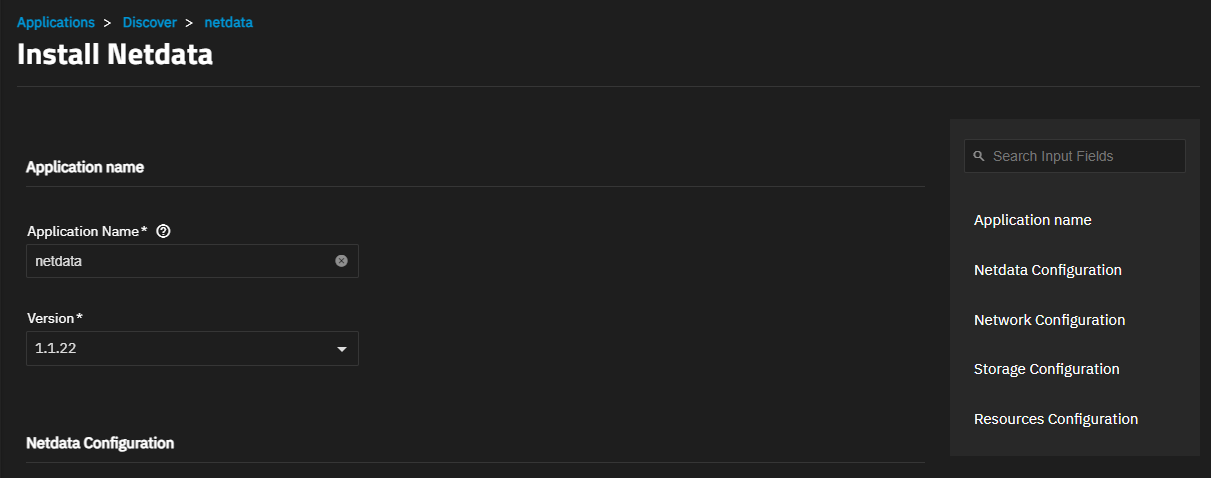Expand the Version dropdown arrow
1211x478 pixels.
tap(341, 349)
